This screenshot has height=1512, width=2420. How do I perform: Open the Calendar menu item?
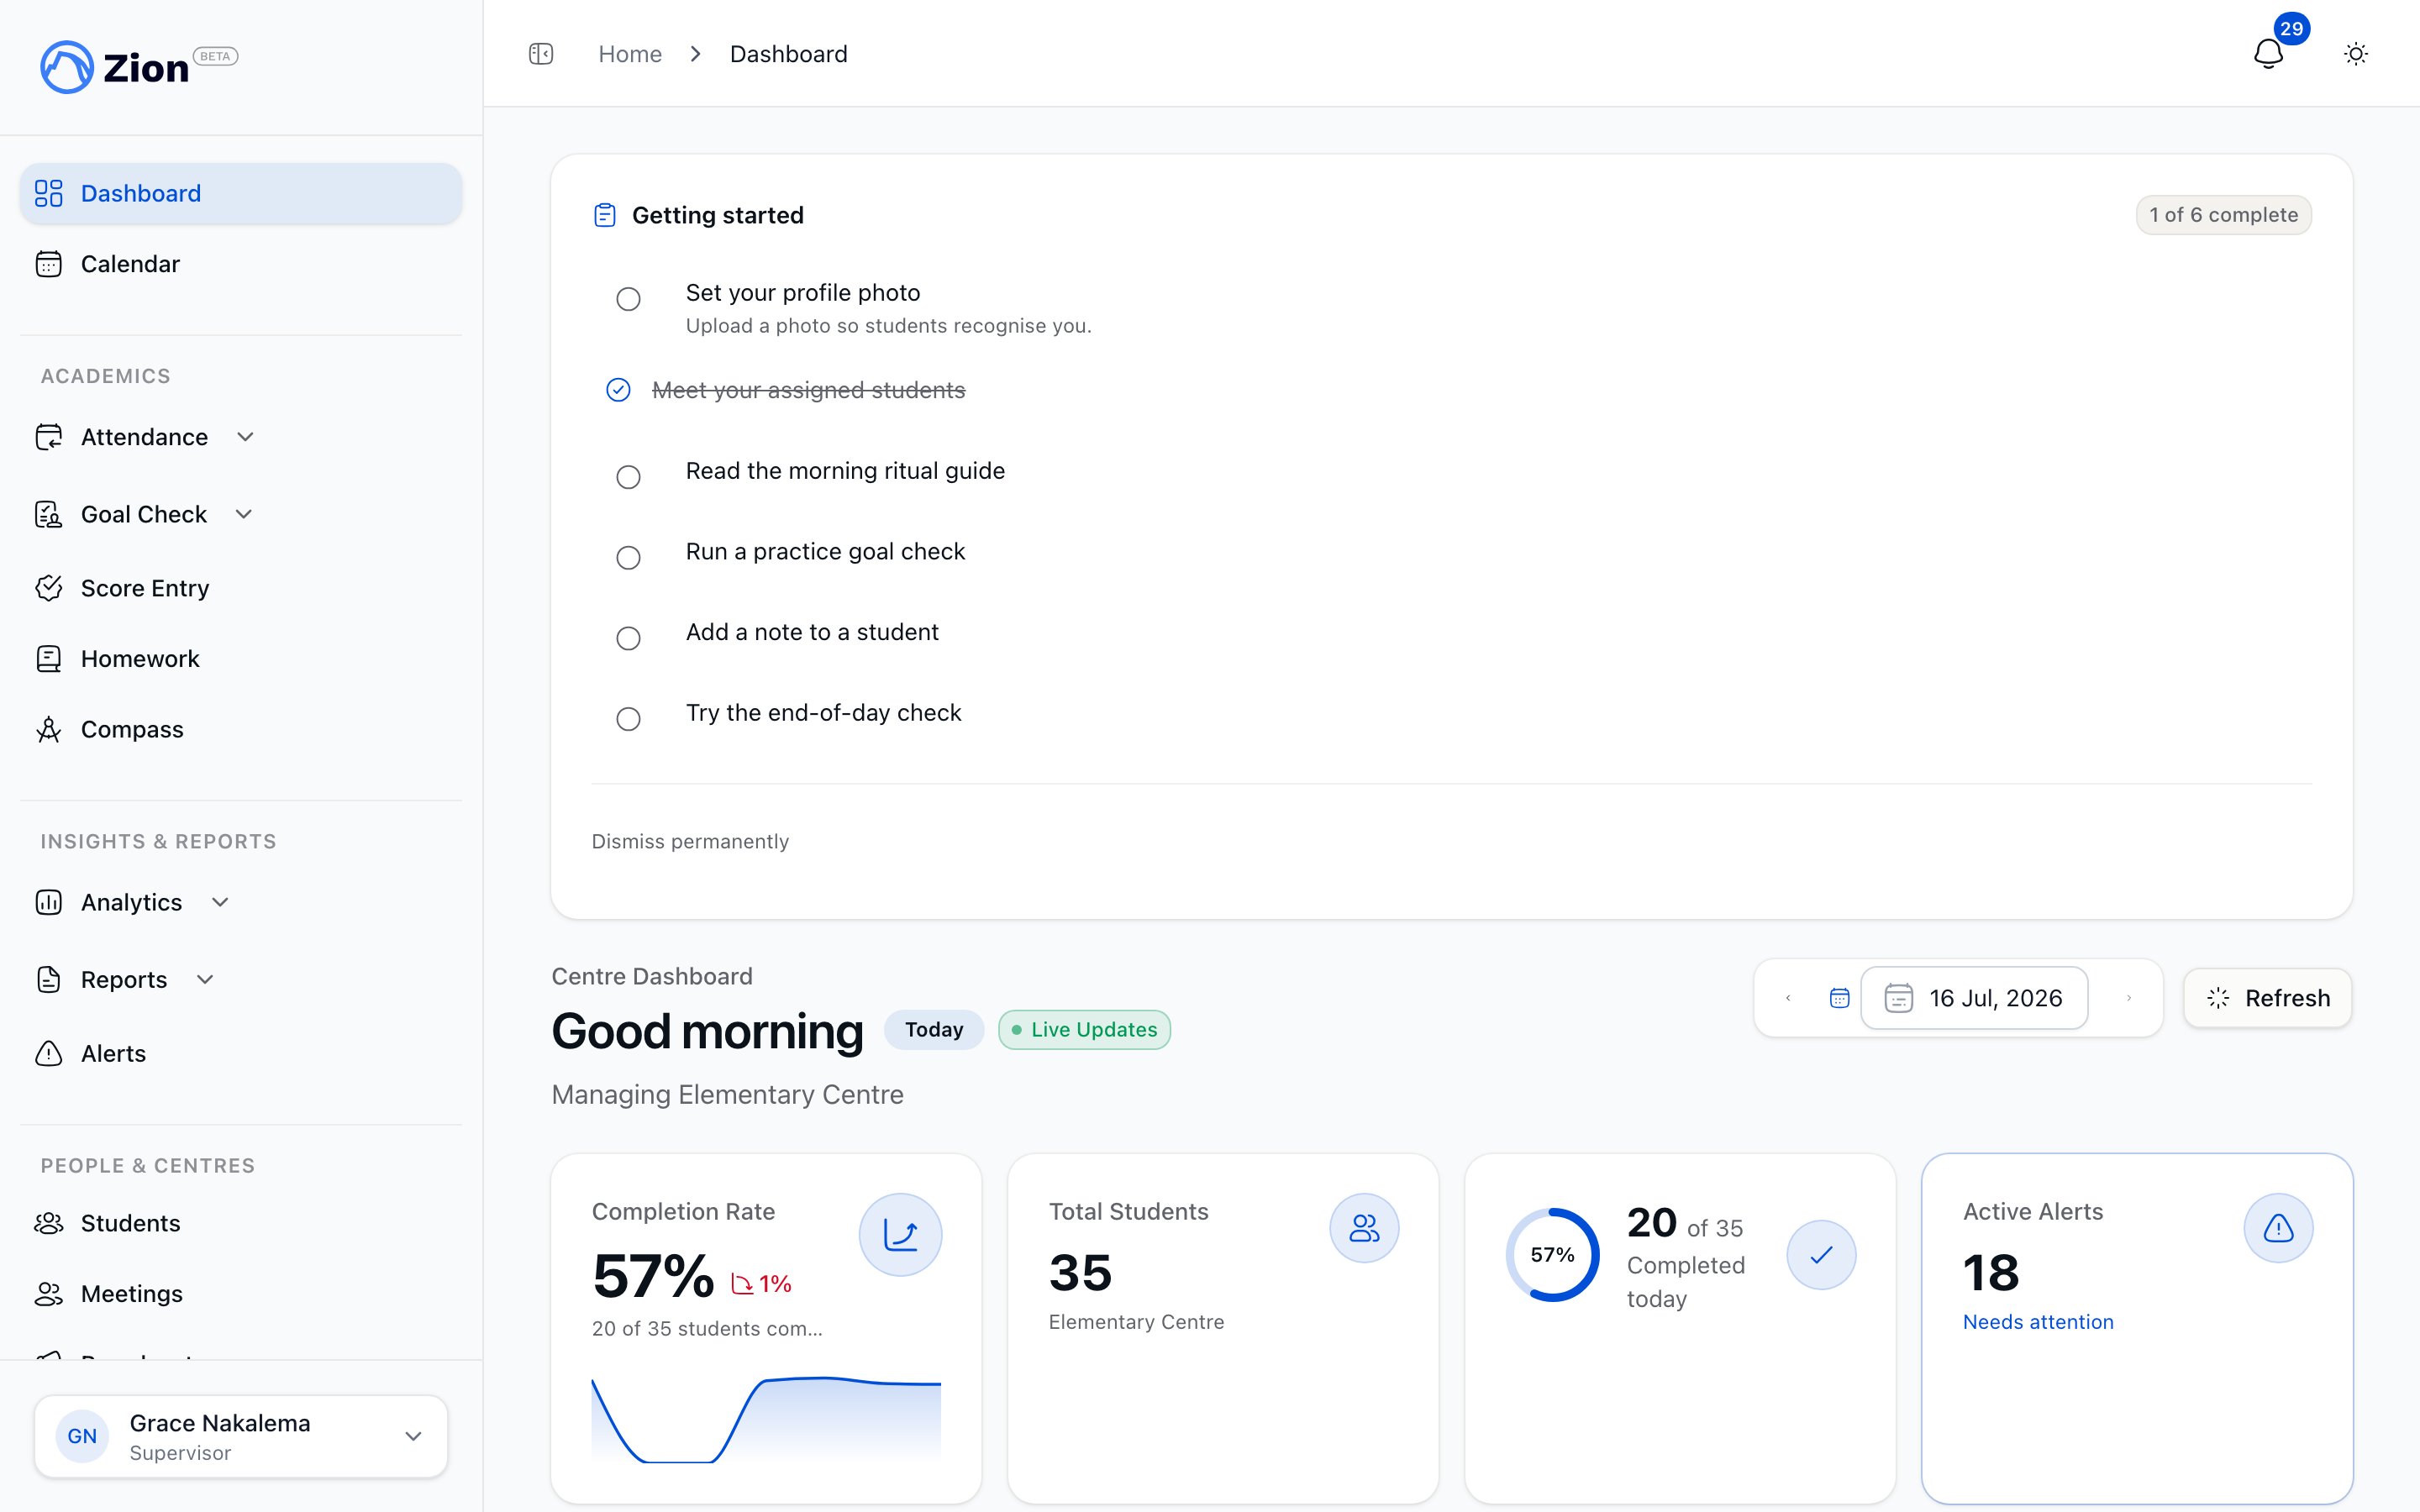pyautogui.click(x=241, y=264)
